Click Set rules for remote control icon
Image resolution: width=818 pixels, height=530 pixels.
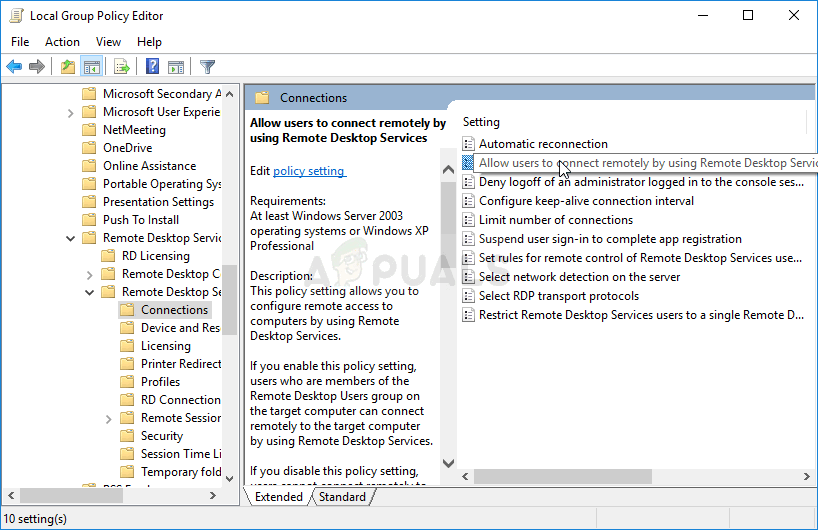468,258
